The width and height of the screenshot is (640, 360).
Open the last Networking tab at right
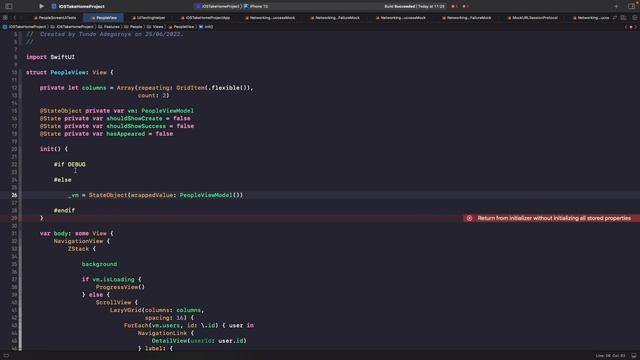(x=591, y=18)
